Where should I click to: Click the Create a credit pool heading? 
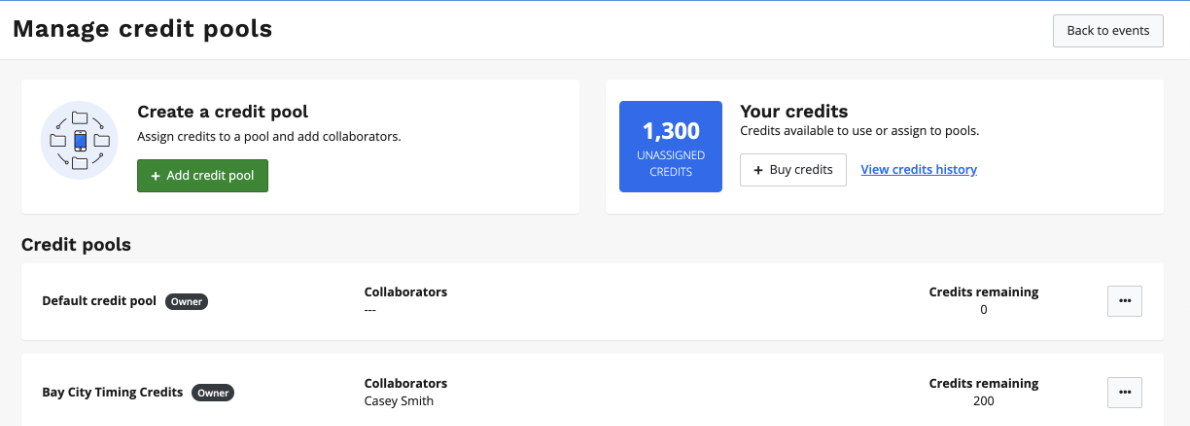pyautogui.click(x=222, y=112)
